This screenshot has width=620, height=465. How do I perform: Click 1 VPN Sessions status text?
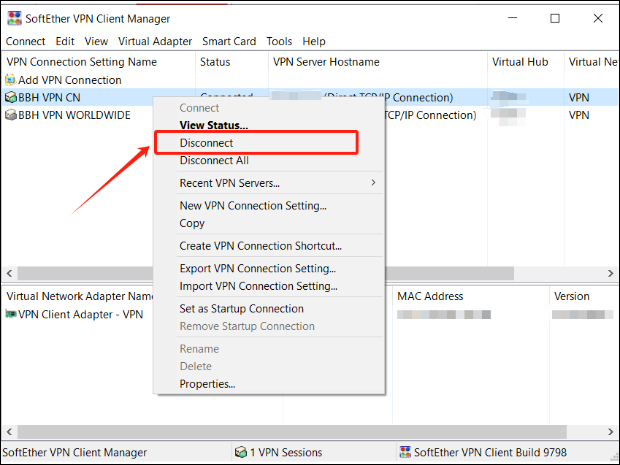tap(286, 452)
